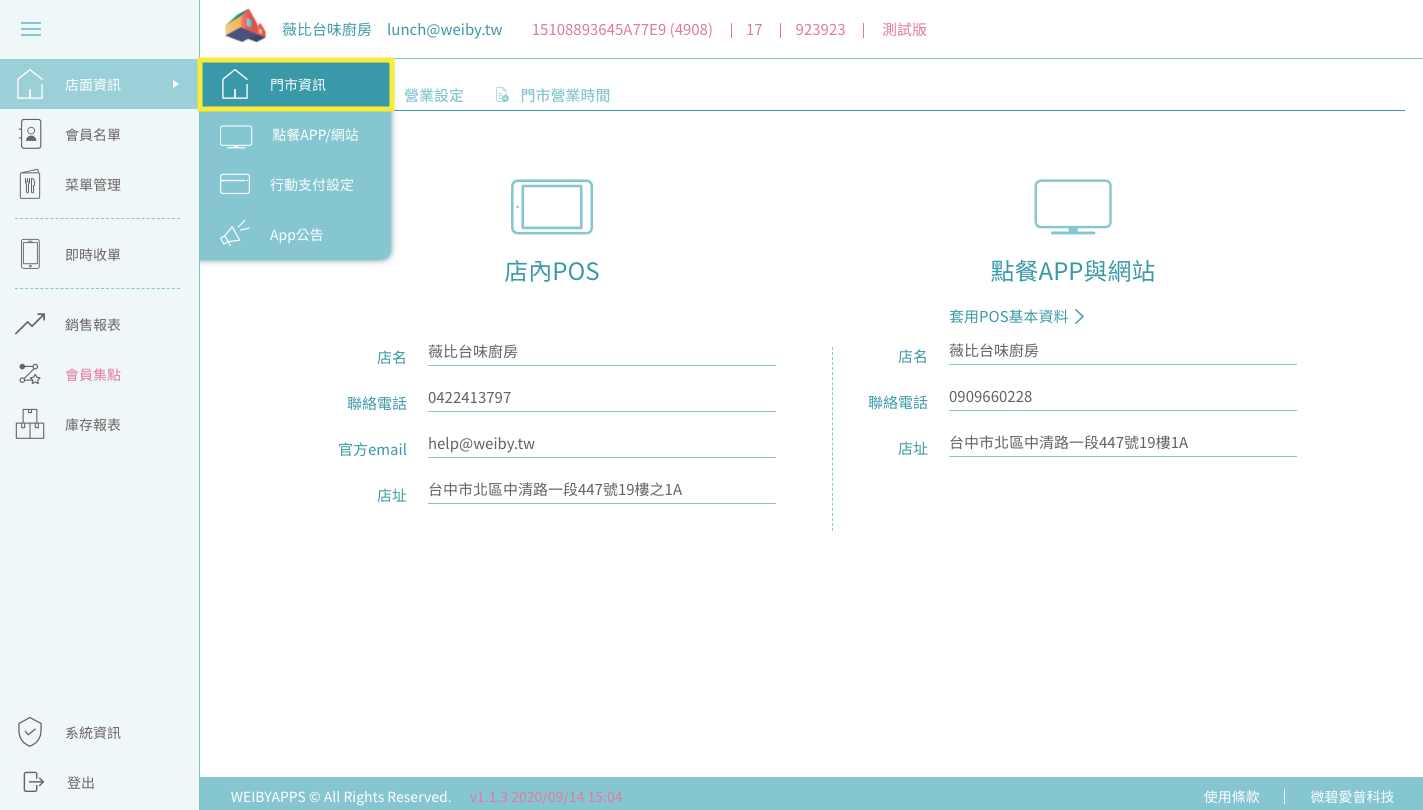Expand the 店面資訊 submenu arrow
The width and height of the screenshot is (1423, 810).
point(176,84)
